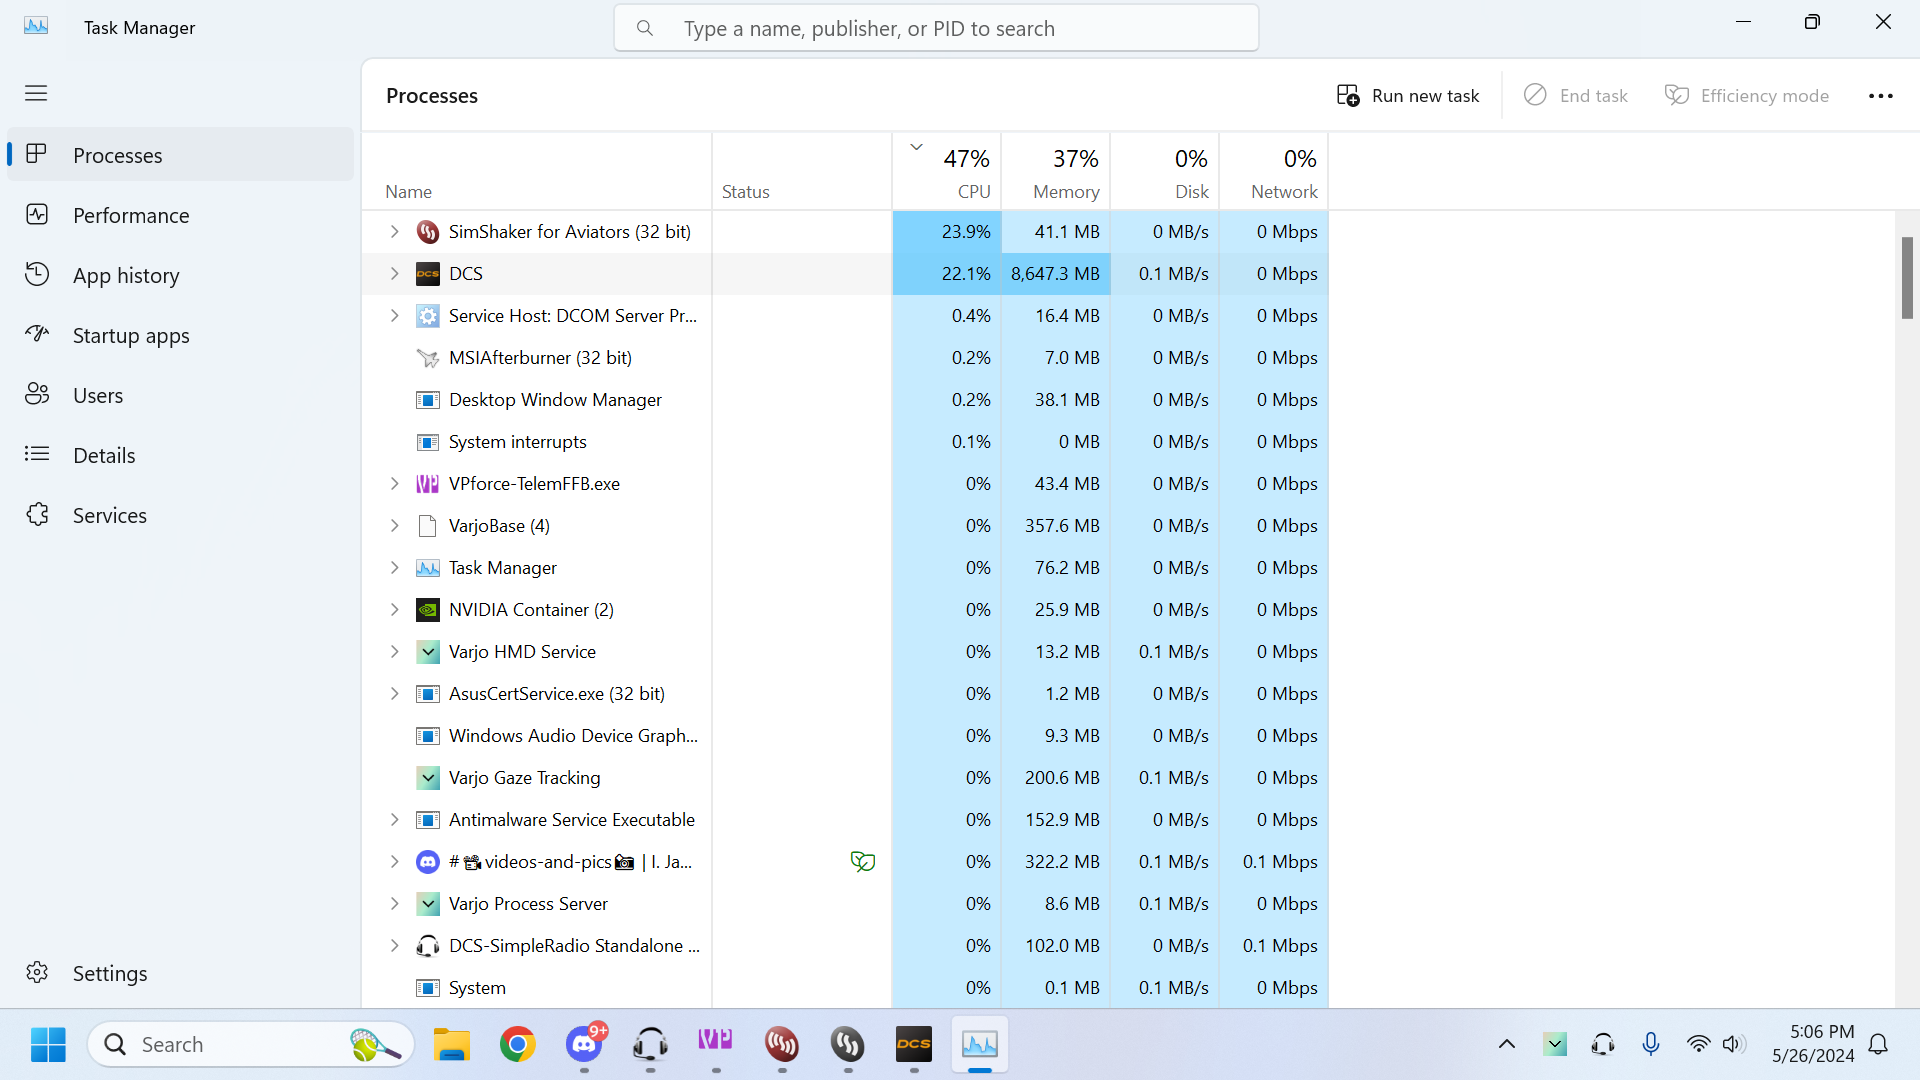Click the Windows taskbar Search box
The height and width of the screenshot is (1080, 1920).
click(251, 1044)
